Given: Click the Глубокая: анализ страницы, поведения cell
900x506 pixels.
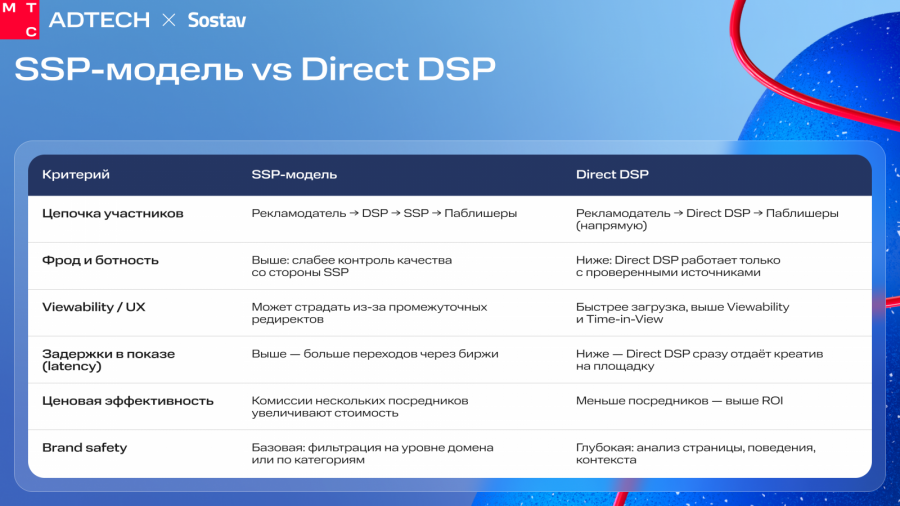Looking at the screenshot, I should (696, 453).
